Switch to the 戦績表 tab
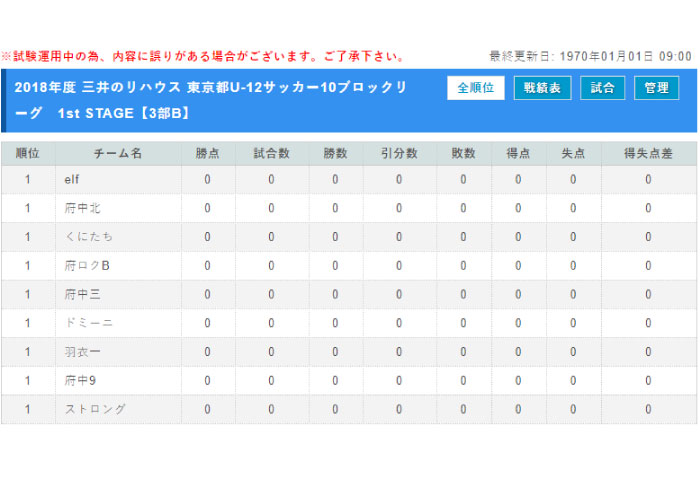The width and height of the screenshot is (700, 500). pos(543,88)
